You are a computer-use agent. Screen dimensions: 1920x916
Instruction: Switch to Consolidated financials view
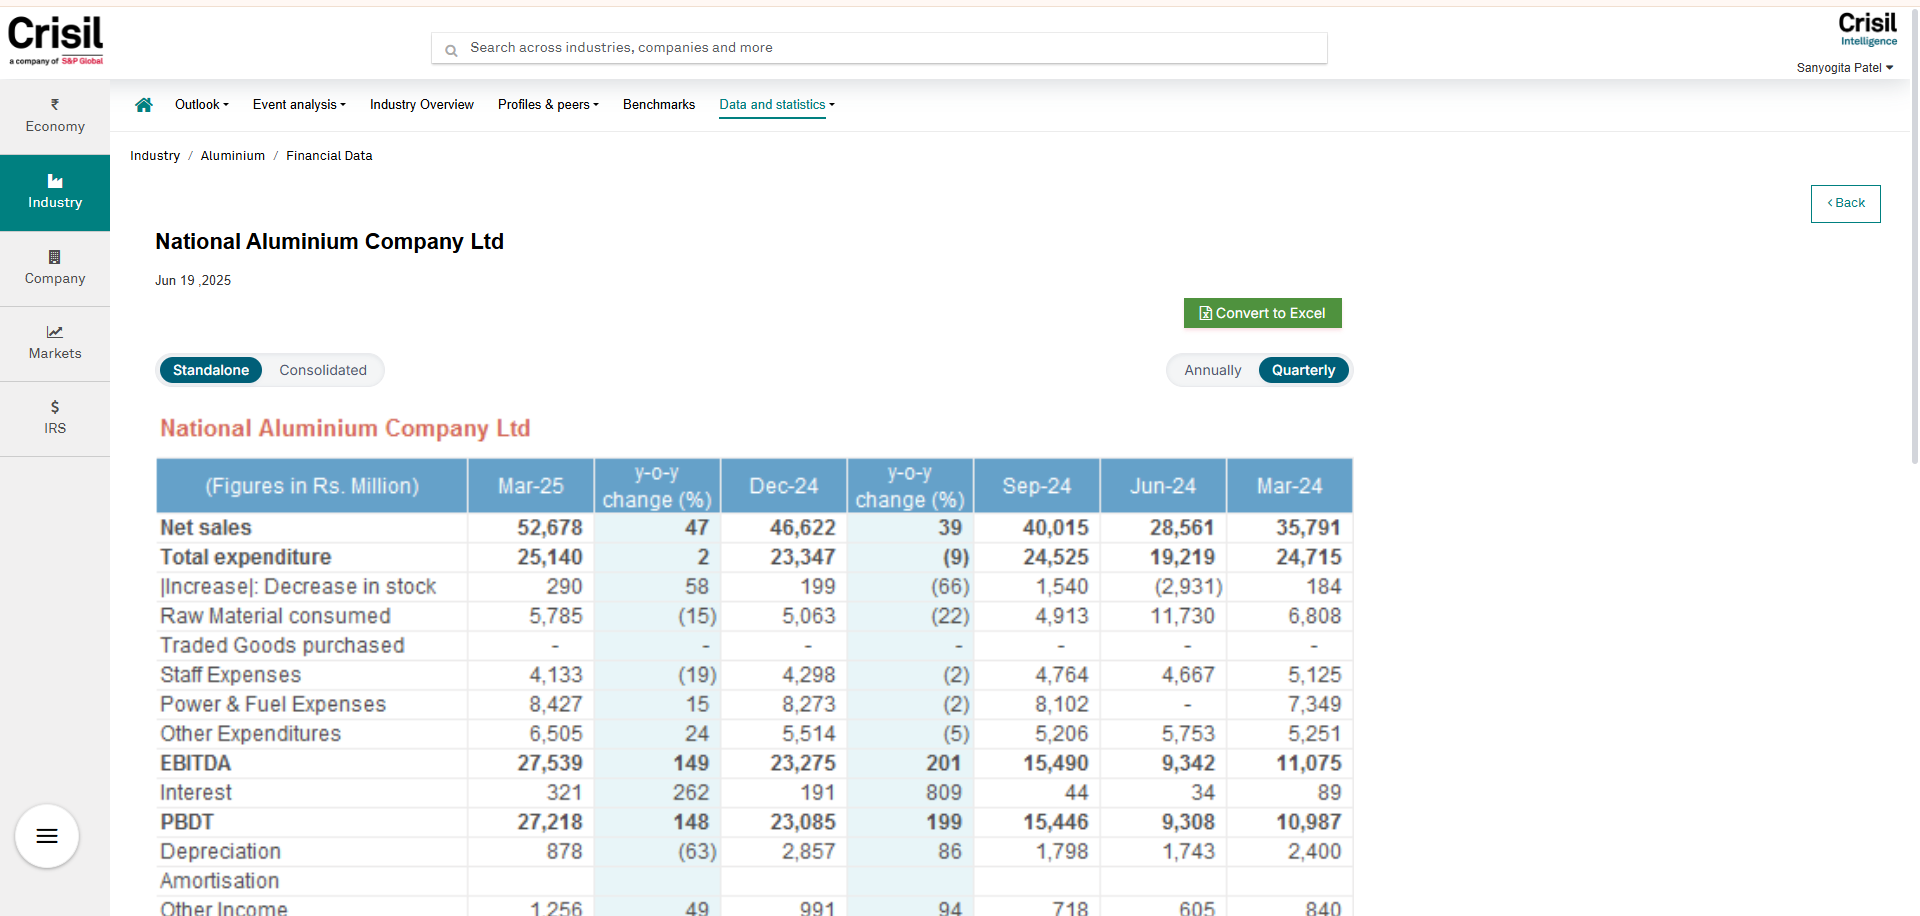pos(323,370)
